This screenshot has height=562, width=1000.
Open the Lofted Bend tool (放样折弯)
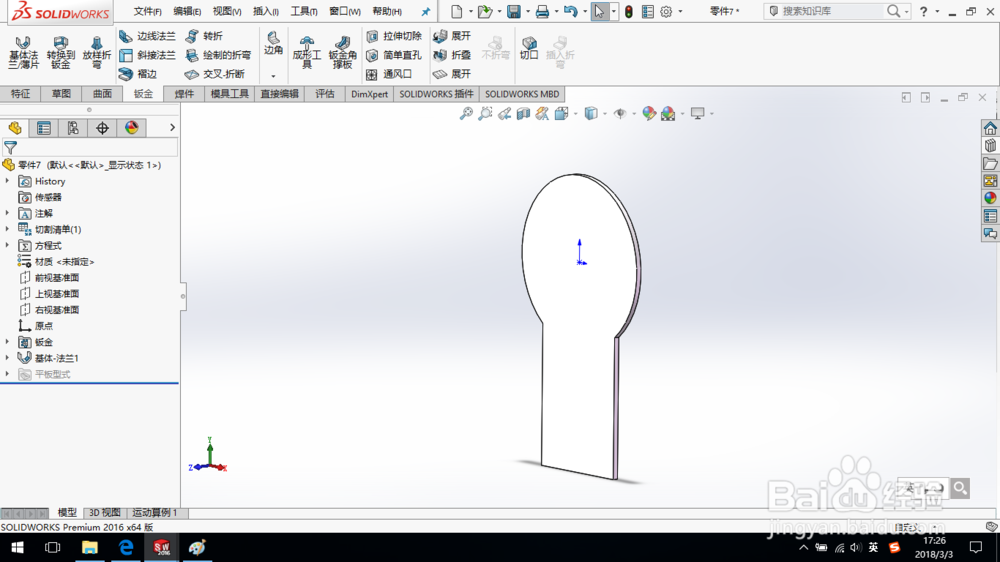97,52
